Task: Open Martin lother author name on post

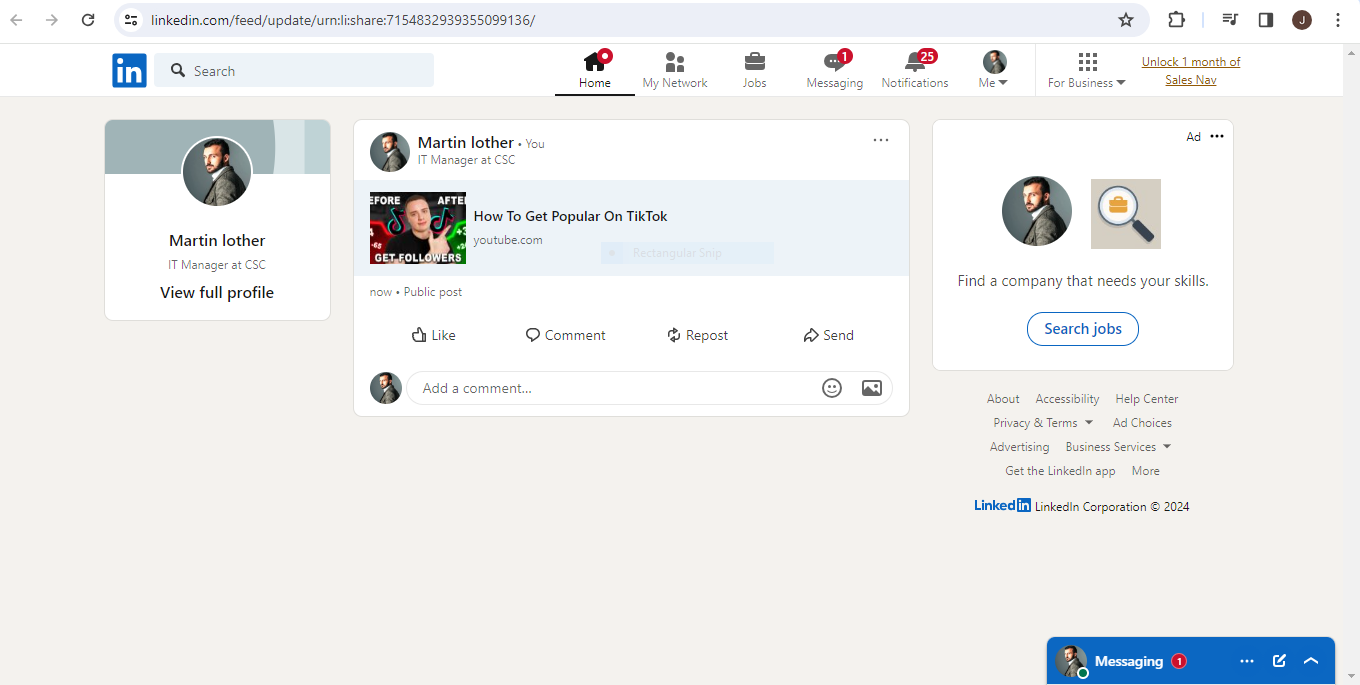Action: click(x=466, y=142)
